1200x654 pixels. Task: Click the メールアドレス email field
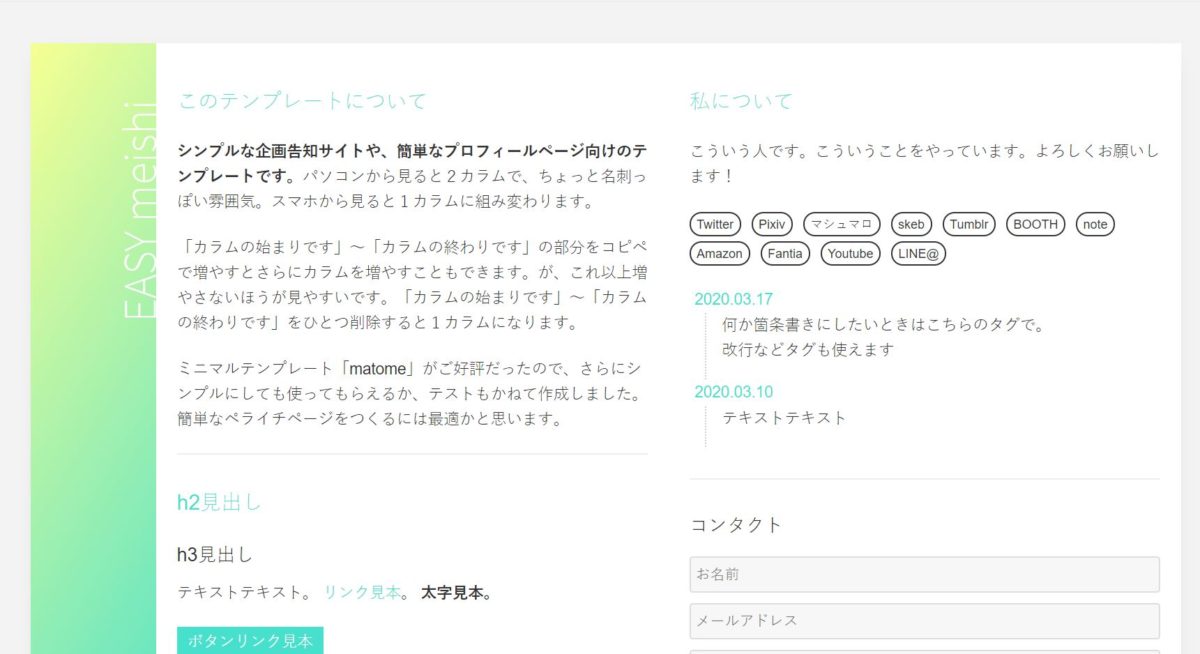925,621
